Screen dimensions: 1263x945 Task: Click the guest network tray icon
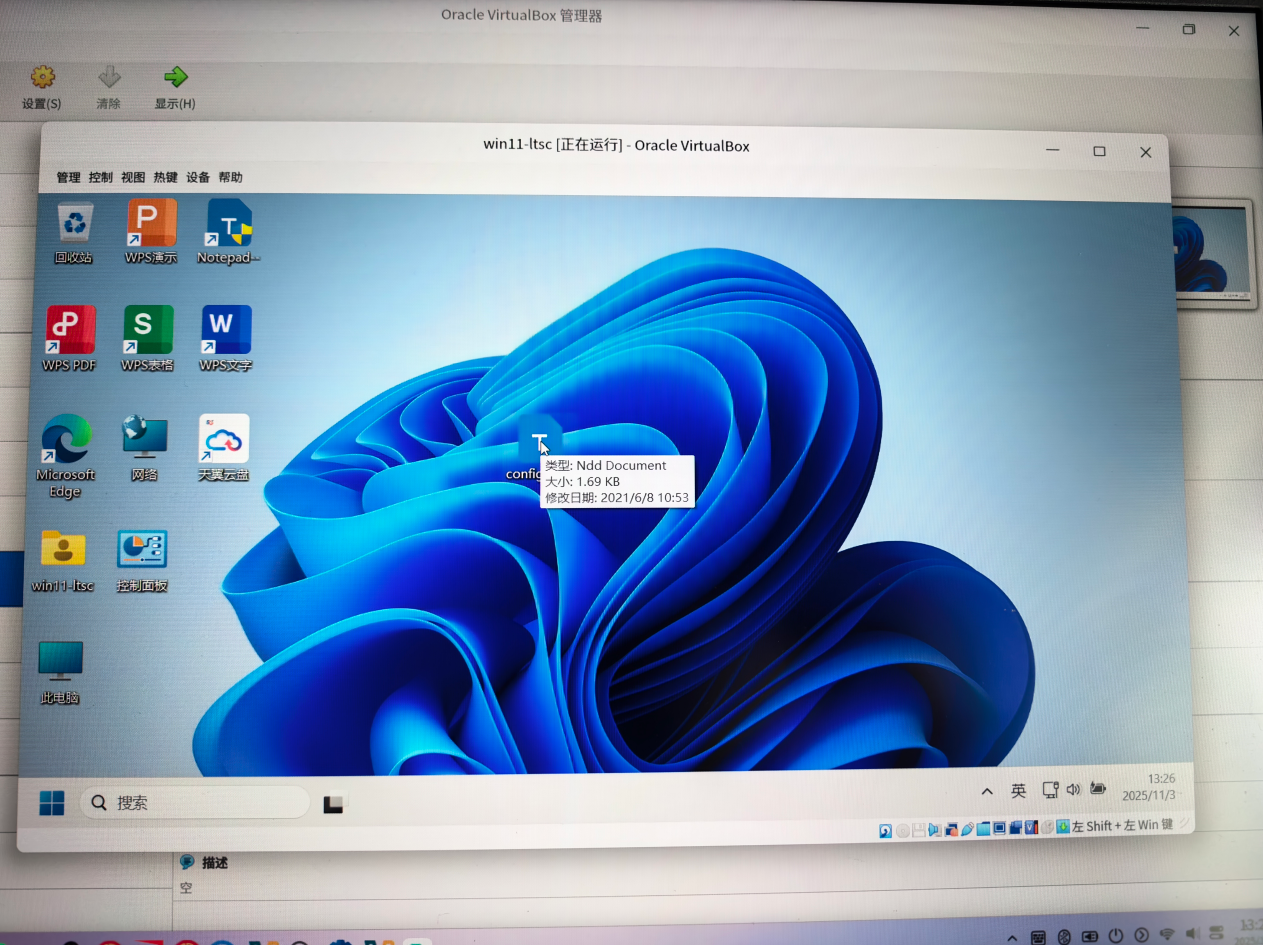[x=1050, y=790]
